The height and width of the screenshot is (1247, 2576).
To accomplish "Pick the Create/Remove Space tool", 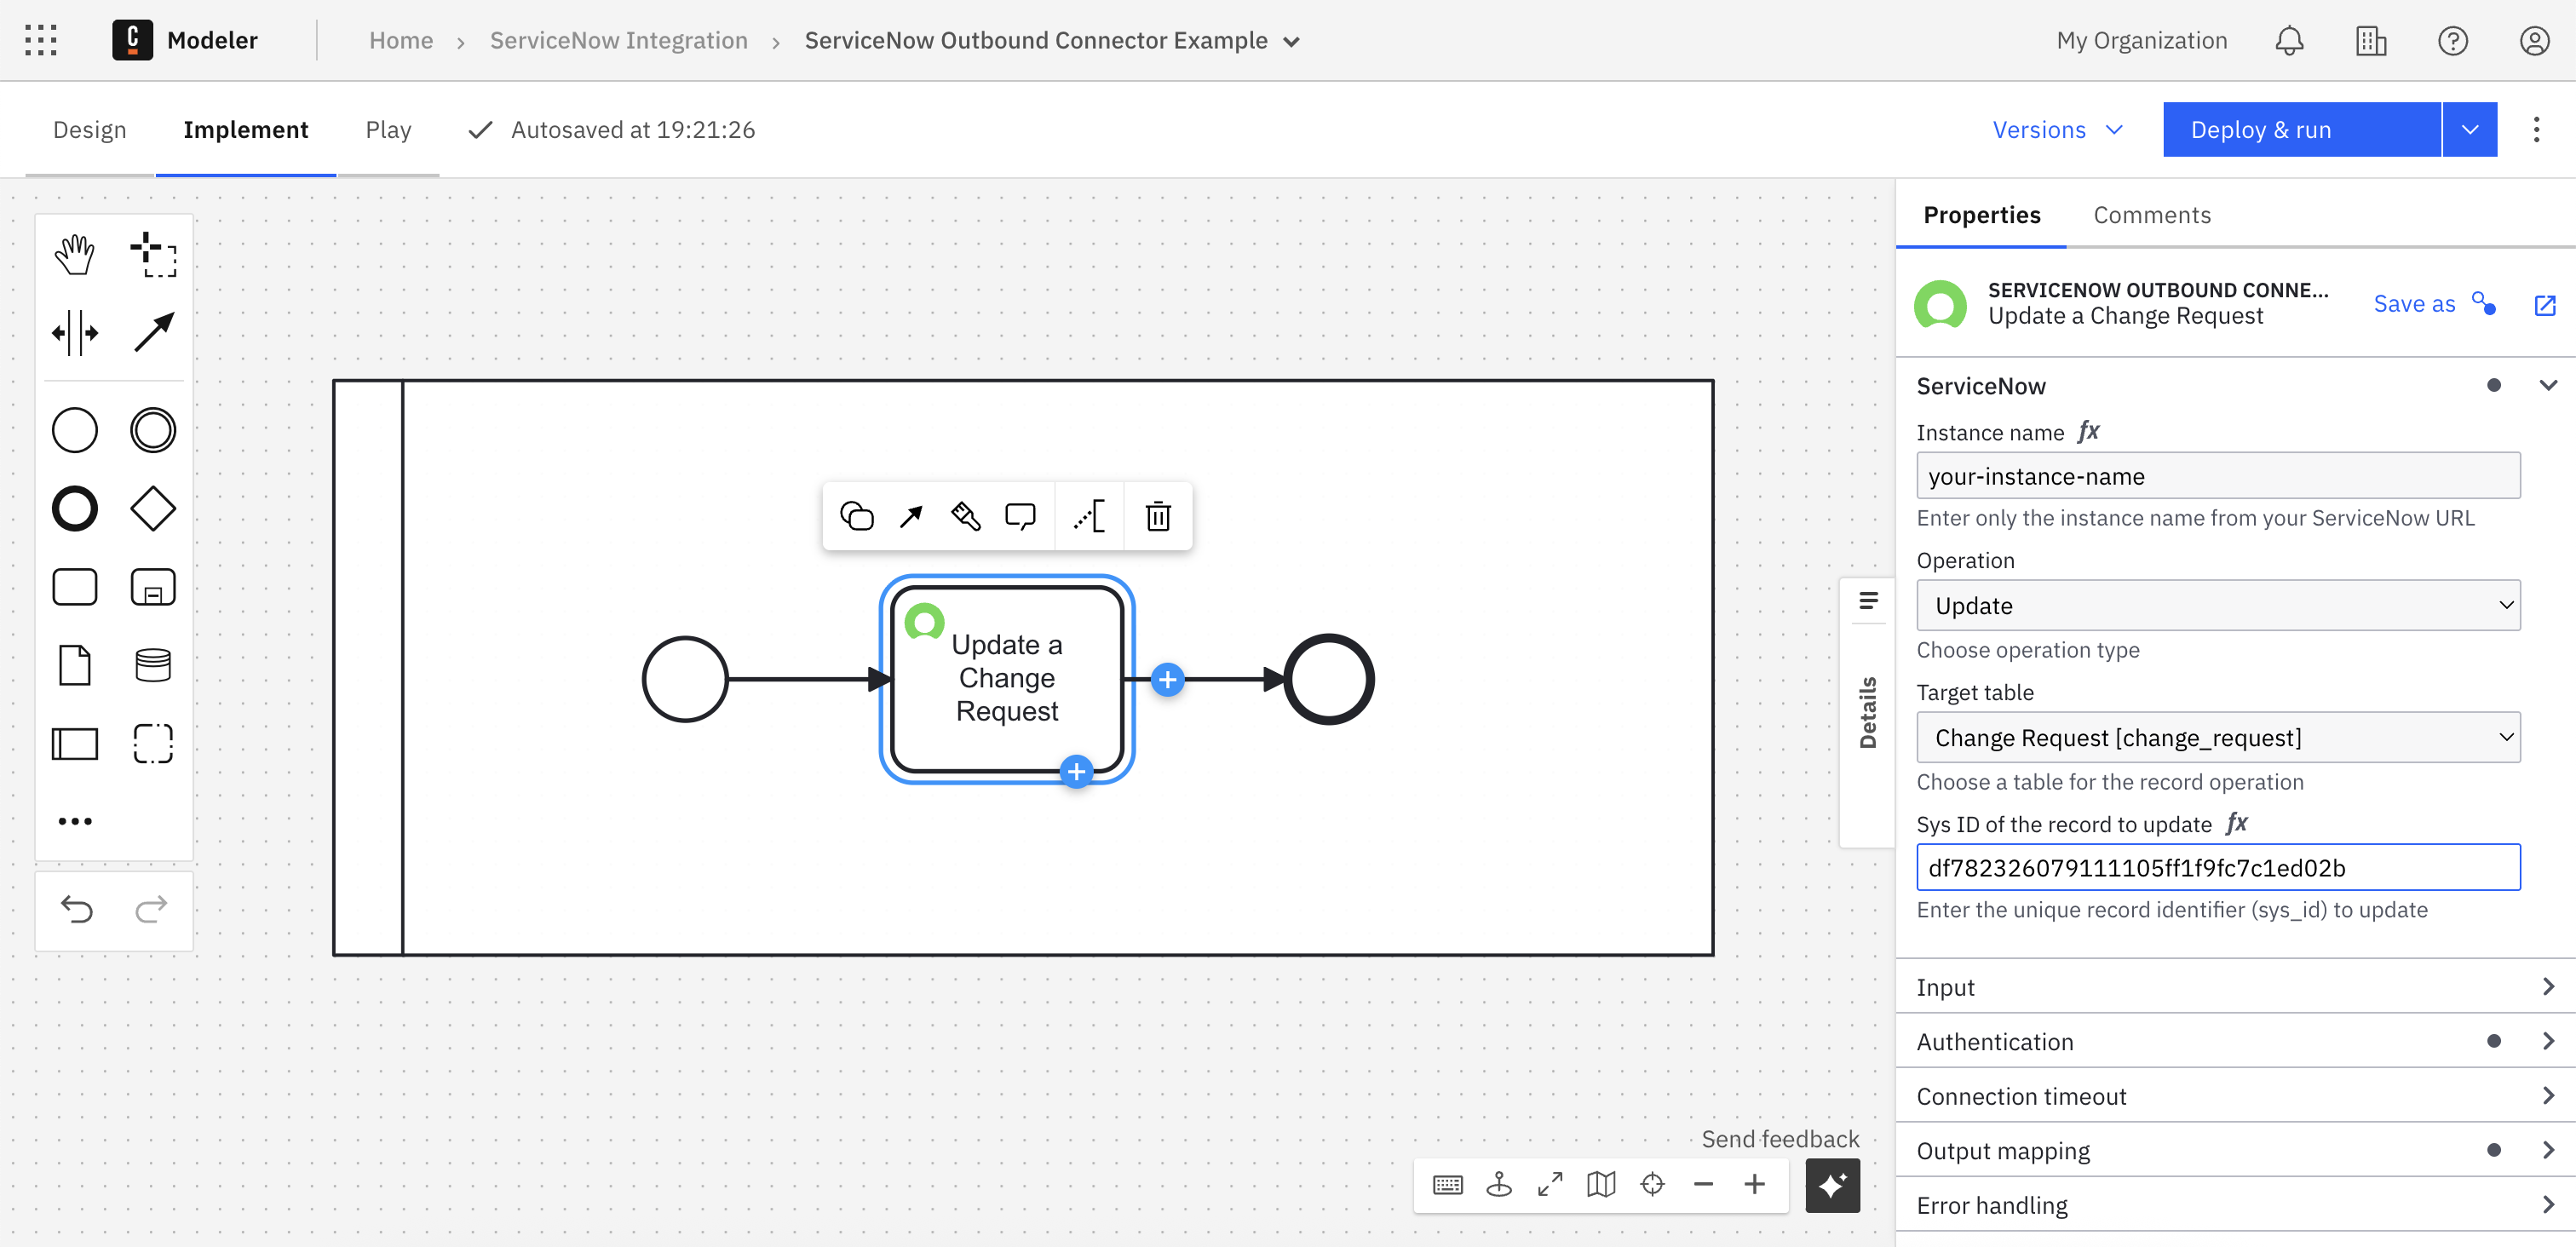I will (74, 332).
